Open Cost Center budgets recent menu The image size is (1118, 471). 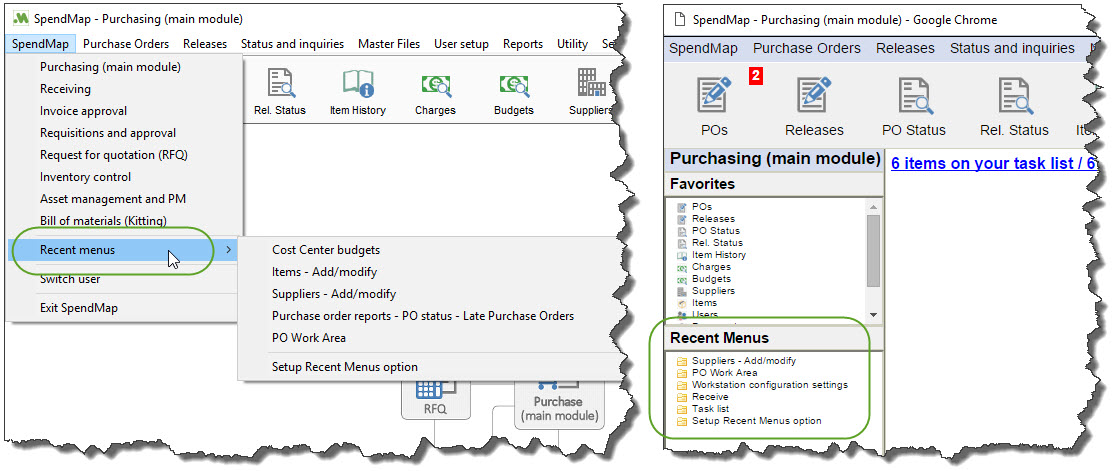326,250
